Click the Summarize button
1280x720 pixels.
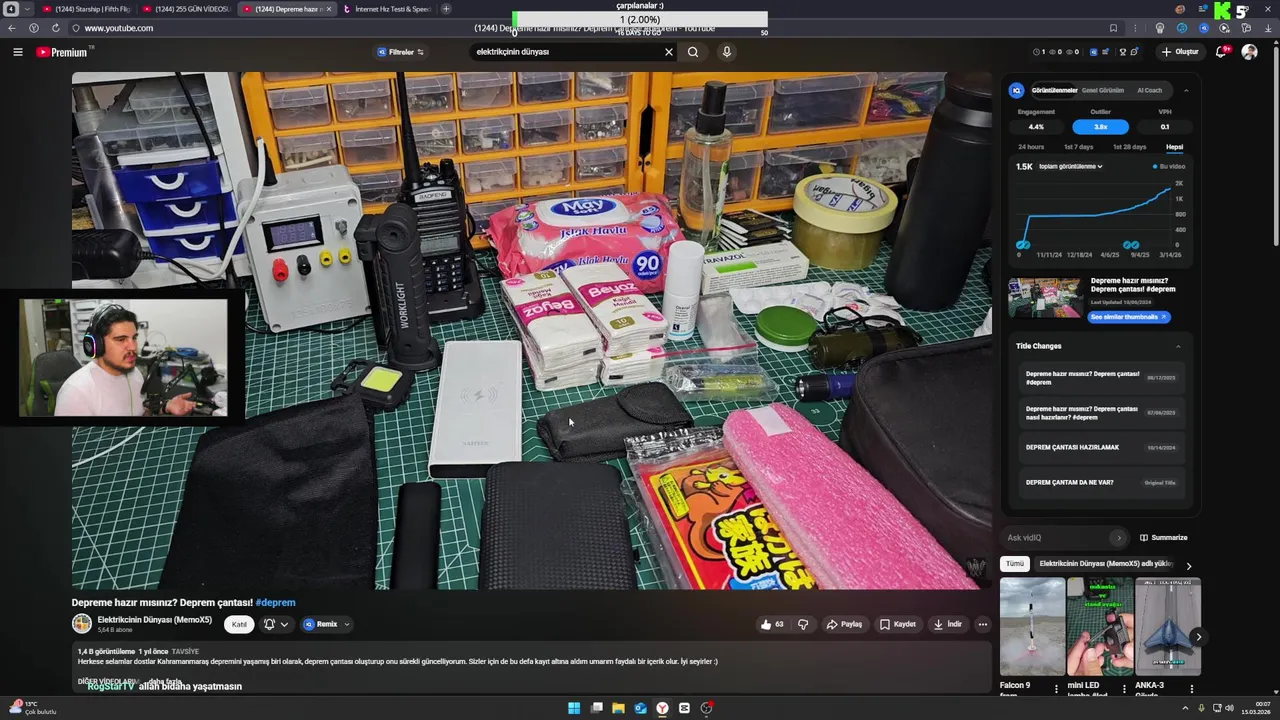click(1164, 538)
